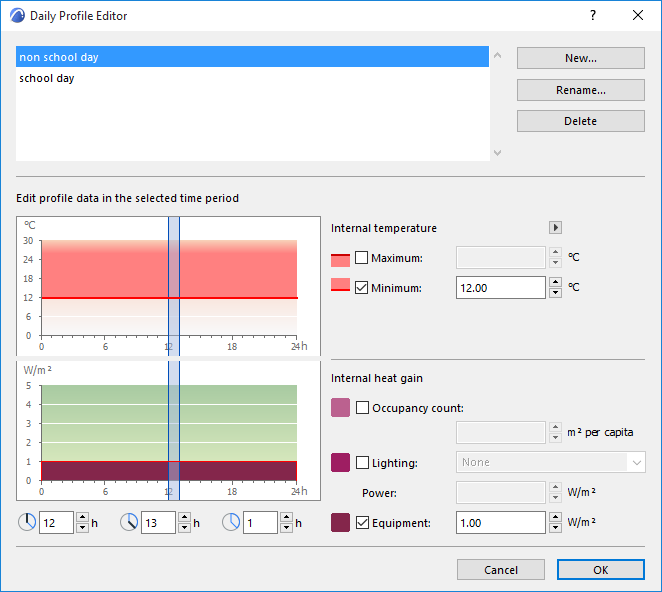Screen dimensions: 662x592
Task: Click the maximum temperature line icon
Action: 340,258
